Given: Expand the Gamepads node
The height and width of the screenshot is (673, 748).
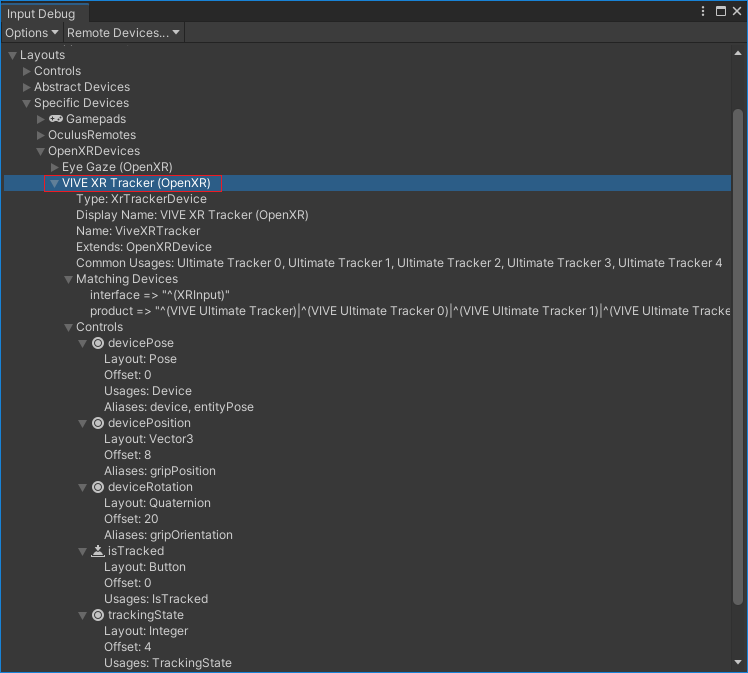Looking at the screenshot, I should tap(41, 119).
